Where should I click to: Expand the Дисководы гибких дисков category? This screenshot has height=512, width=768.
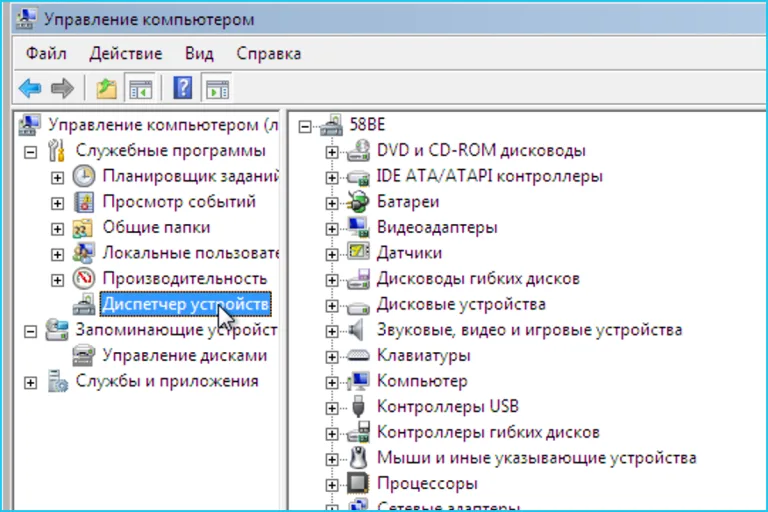[x=332, y=280]
